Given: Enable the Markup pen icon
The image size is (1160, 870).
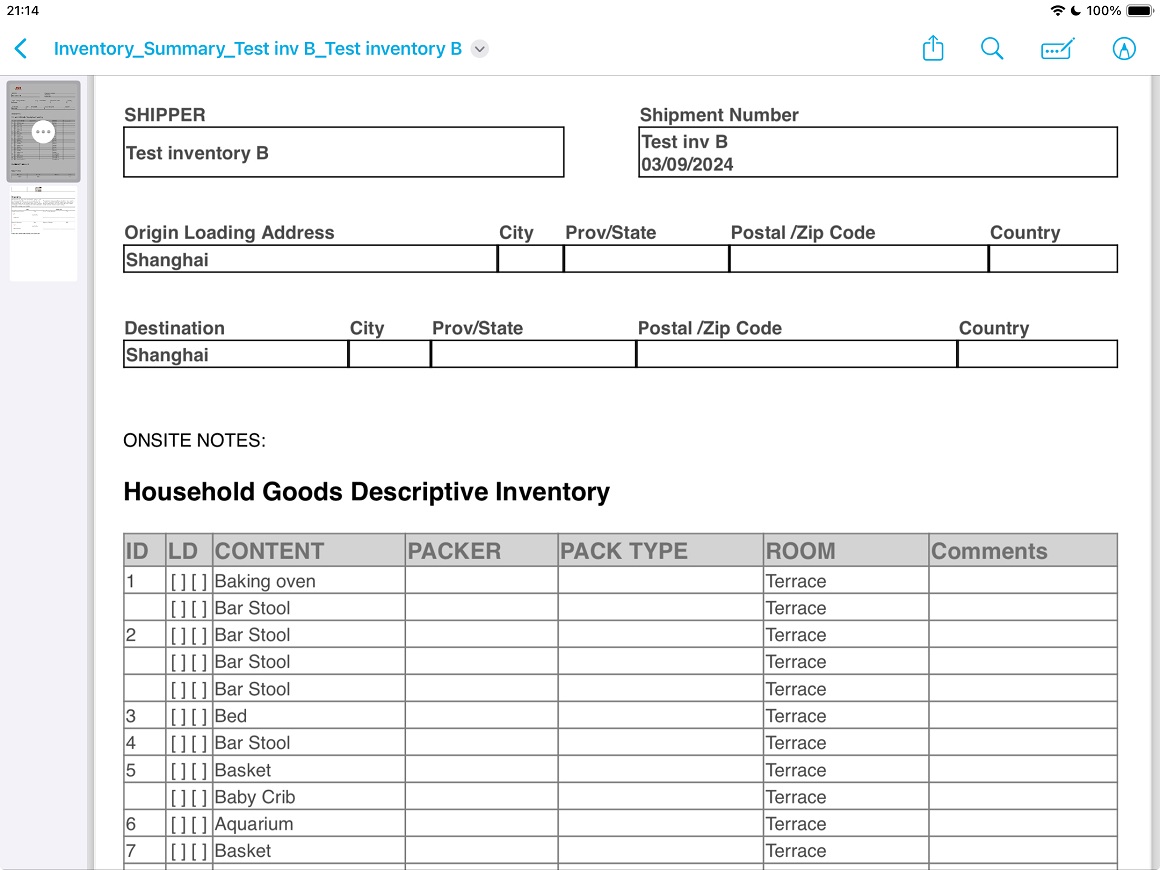Looking at the screenshot, I should tap(1124, 49).
